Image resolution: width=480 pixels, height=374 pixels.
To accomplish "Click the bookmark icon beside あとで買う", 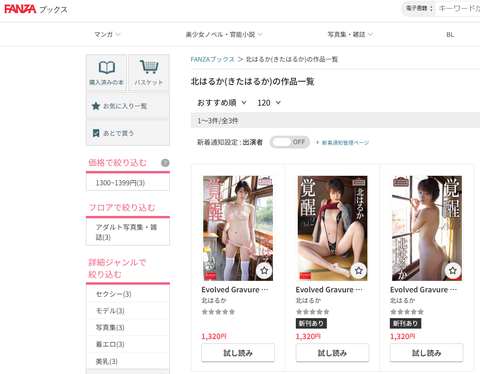I will coord(96,133).
